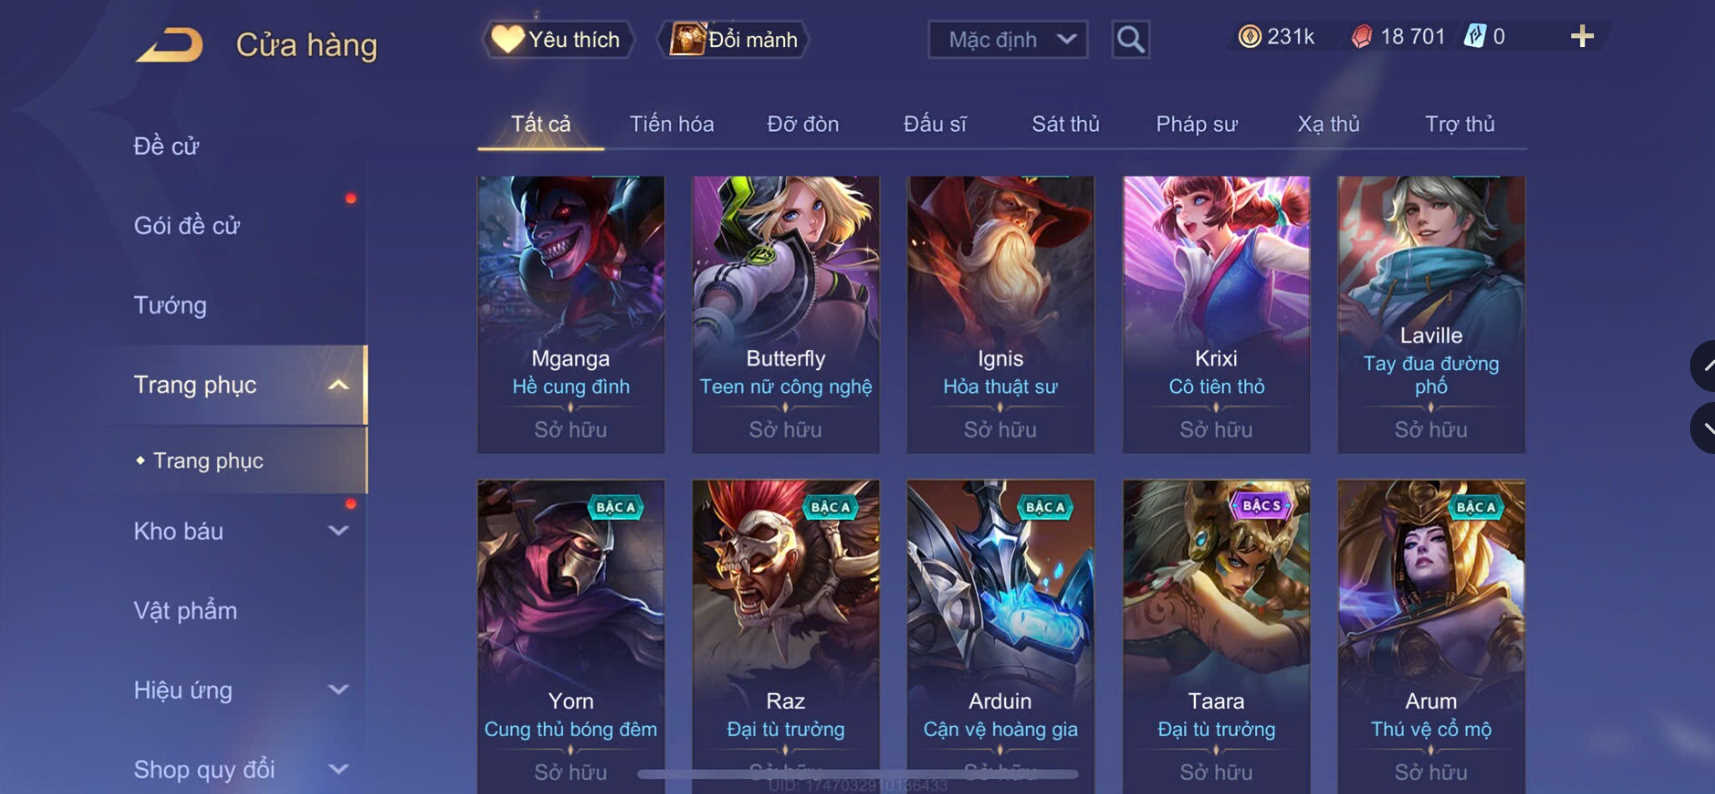
Task: Select the Taara Đại tù trưởng skin
Action: (1216, 637)
